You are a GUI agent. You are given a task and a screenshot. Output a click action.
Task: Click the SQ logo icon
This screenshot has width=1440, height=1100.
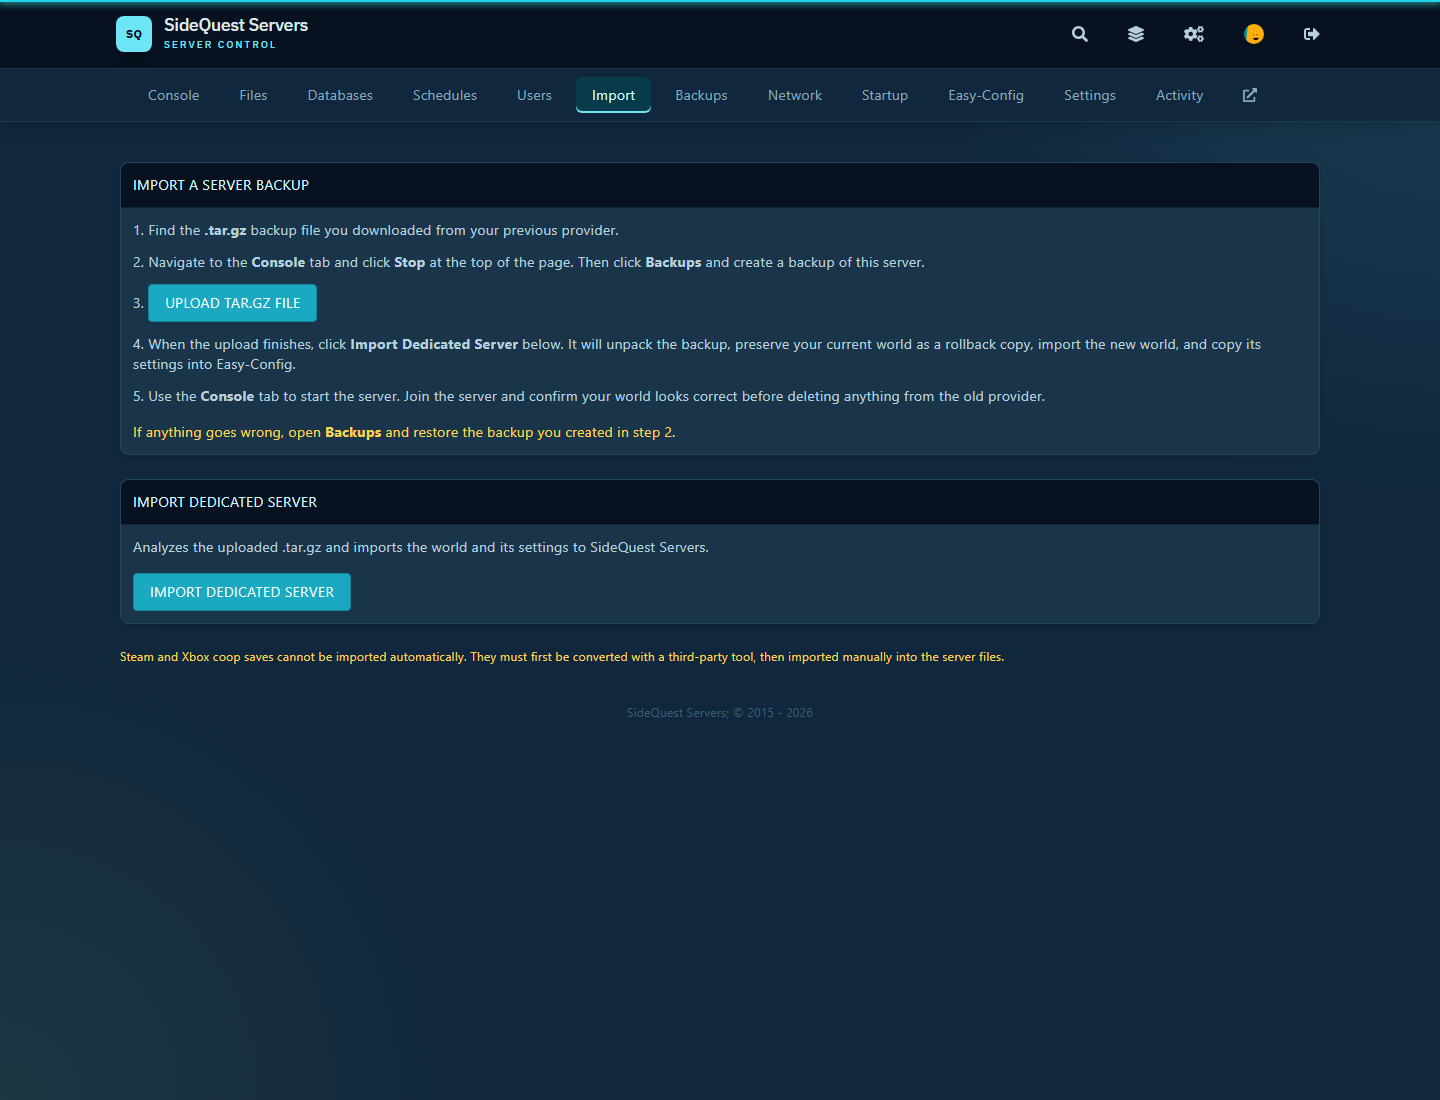point(134,34)
